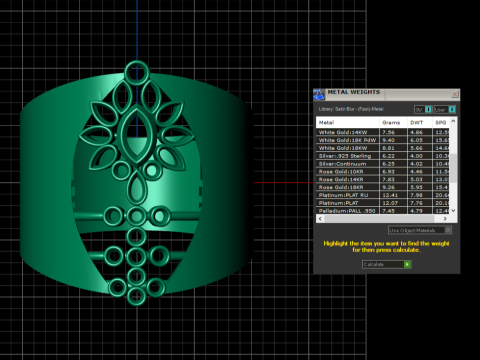Close the Metal Weights panel
The image size is (480, 360).
(455, 94)
